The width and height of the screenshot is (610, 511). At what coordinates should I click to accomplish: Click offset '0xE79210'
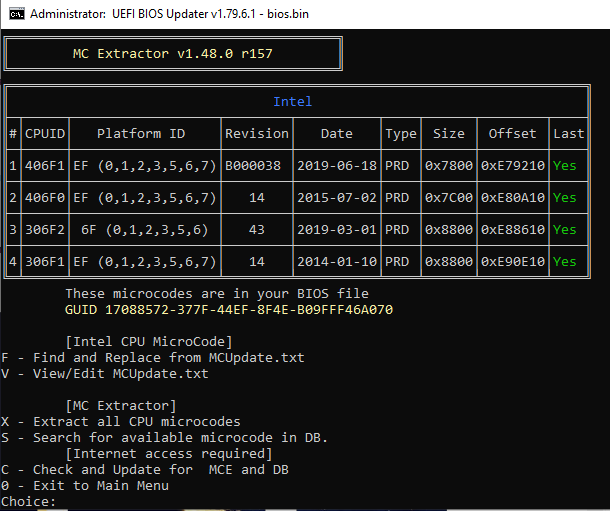(x=513, y=166)
